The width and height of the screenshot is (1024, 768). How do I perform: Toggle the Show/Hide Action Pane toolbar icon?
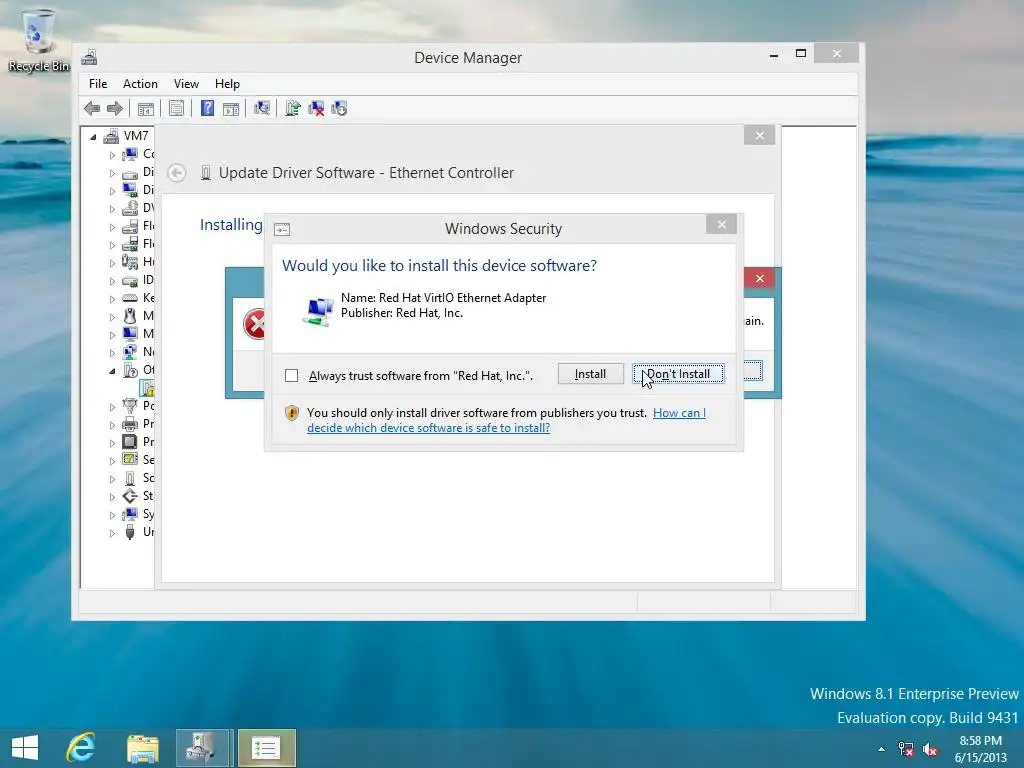click(x=231, y=108)
